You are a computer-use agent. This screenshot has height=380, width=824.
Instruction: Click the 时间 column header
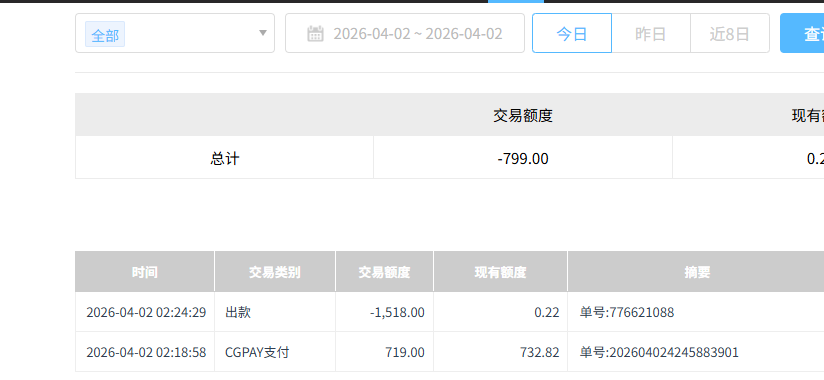coord(145,272)
